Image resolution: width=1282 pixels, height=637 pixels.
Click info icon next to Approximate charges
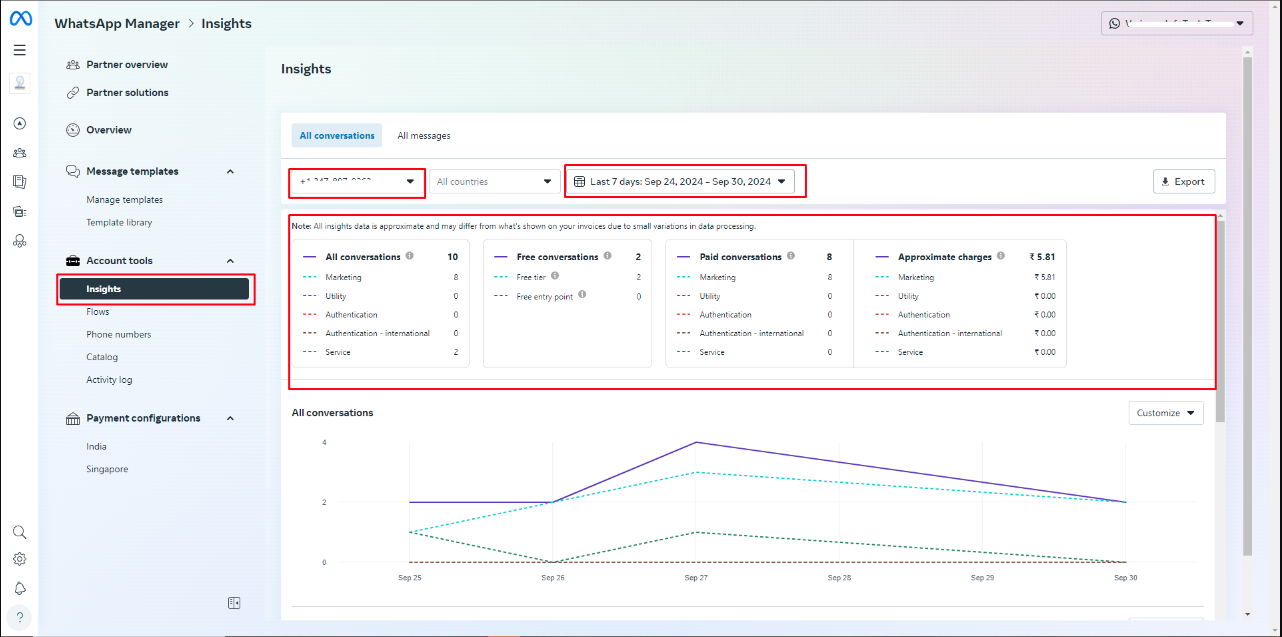tap(1001, 256)
